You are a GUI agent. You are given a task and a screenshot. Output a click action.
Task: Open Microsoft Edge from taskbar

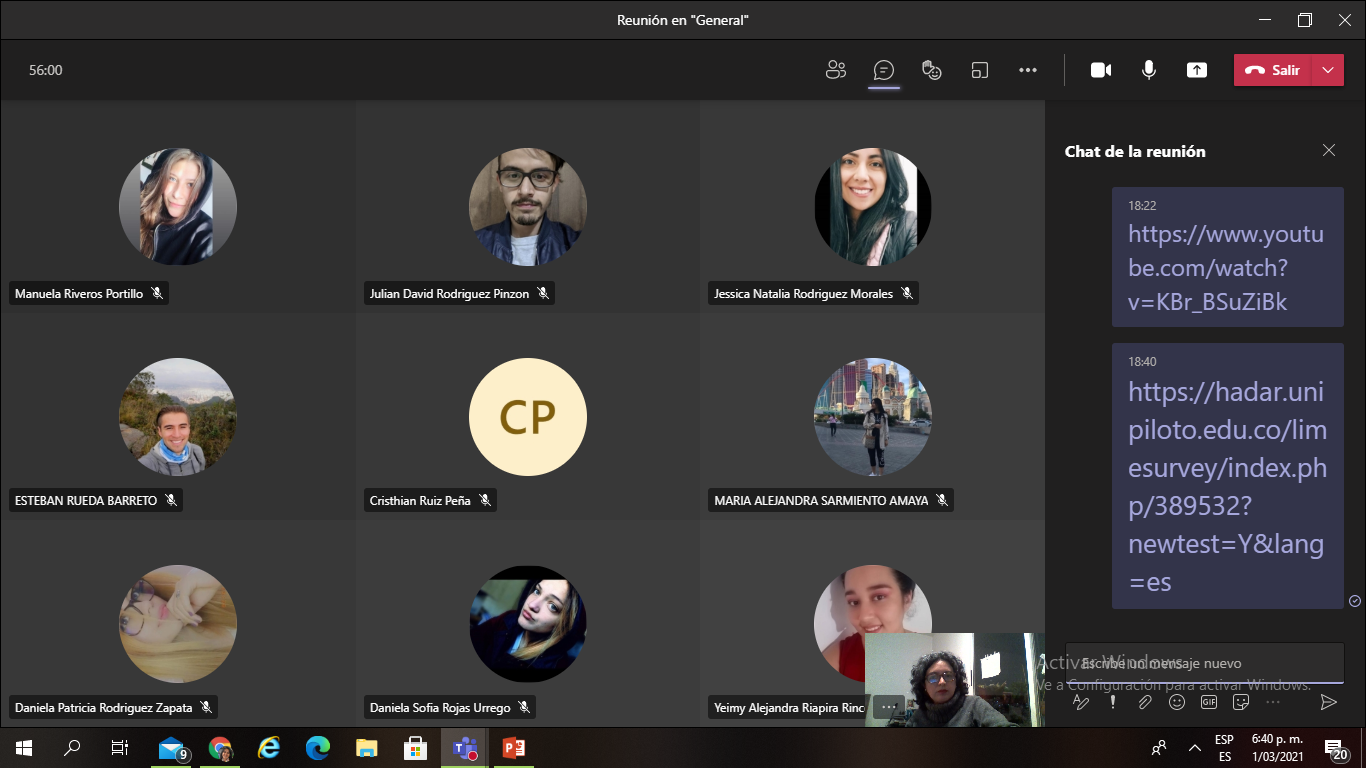point(318,748)
